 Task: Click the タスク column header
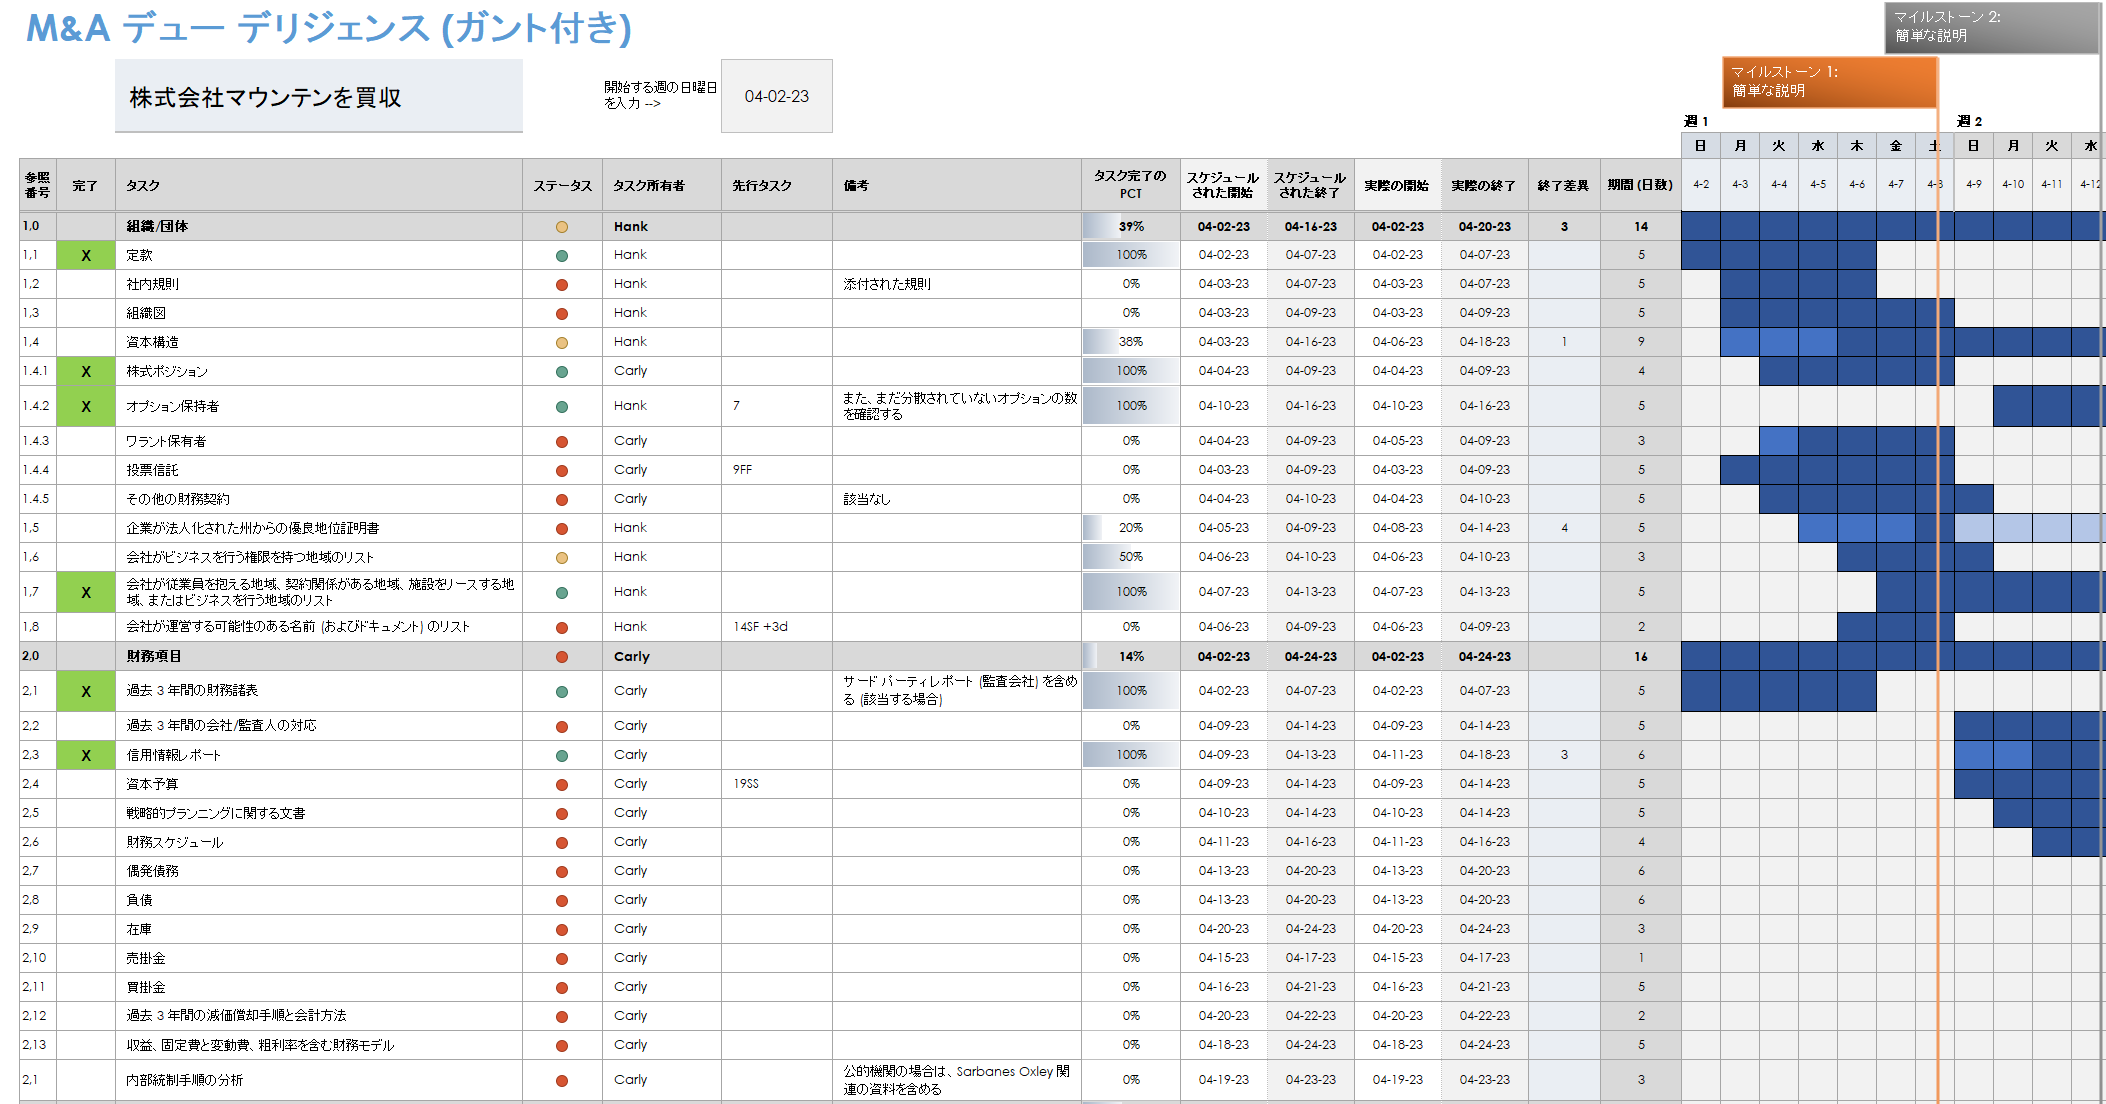319,185
